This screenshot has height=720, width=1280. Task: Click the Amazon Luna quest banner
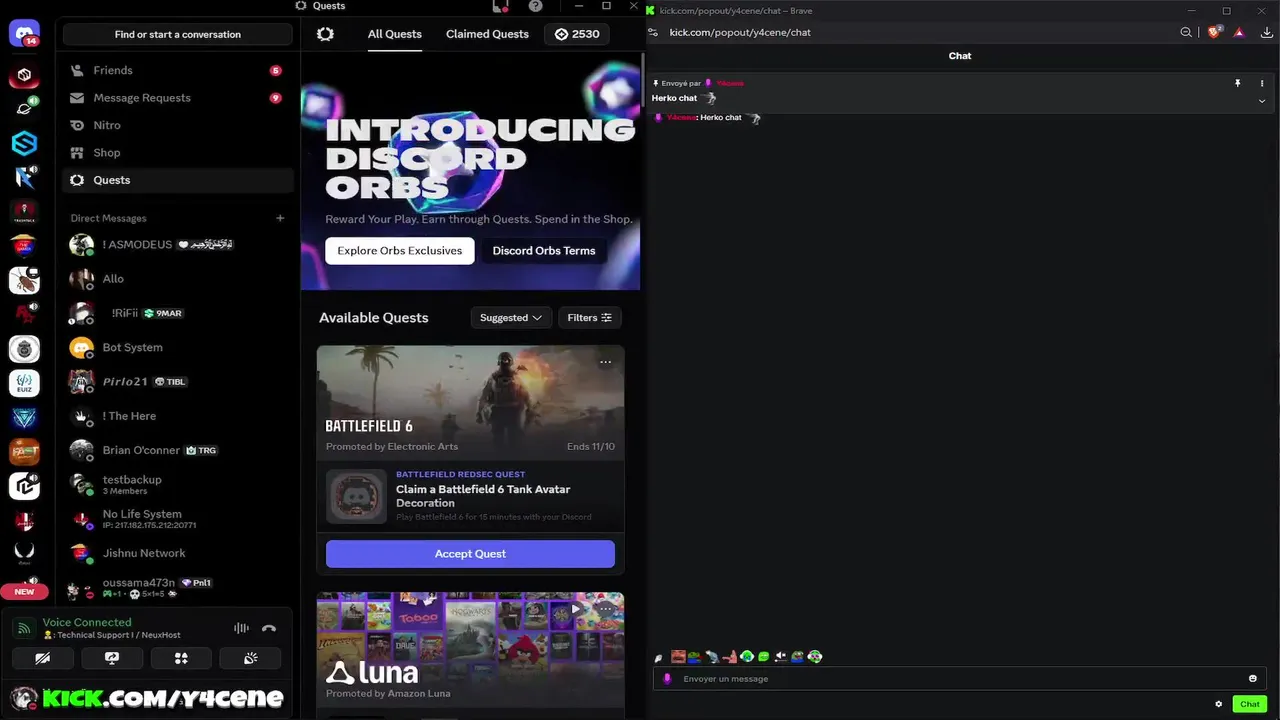pos(470,648)
